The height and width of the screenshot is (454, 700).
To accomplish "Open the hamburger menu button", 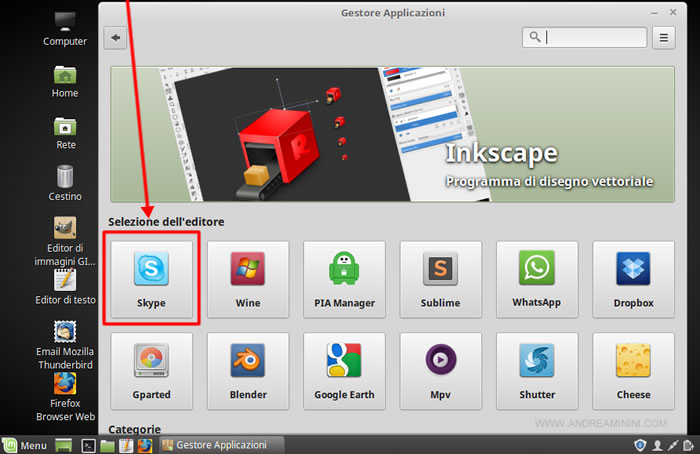I will 664,38.
